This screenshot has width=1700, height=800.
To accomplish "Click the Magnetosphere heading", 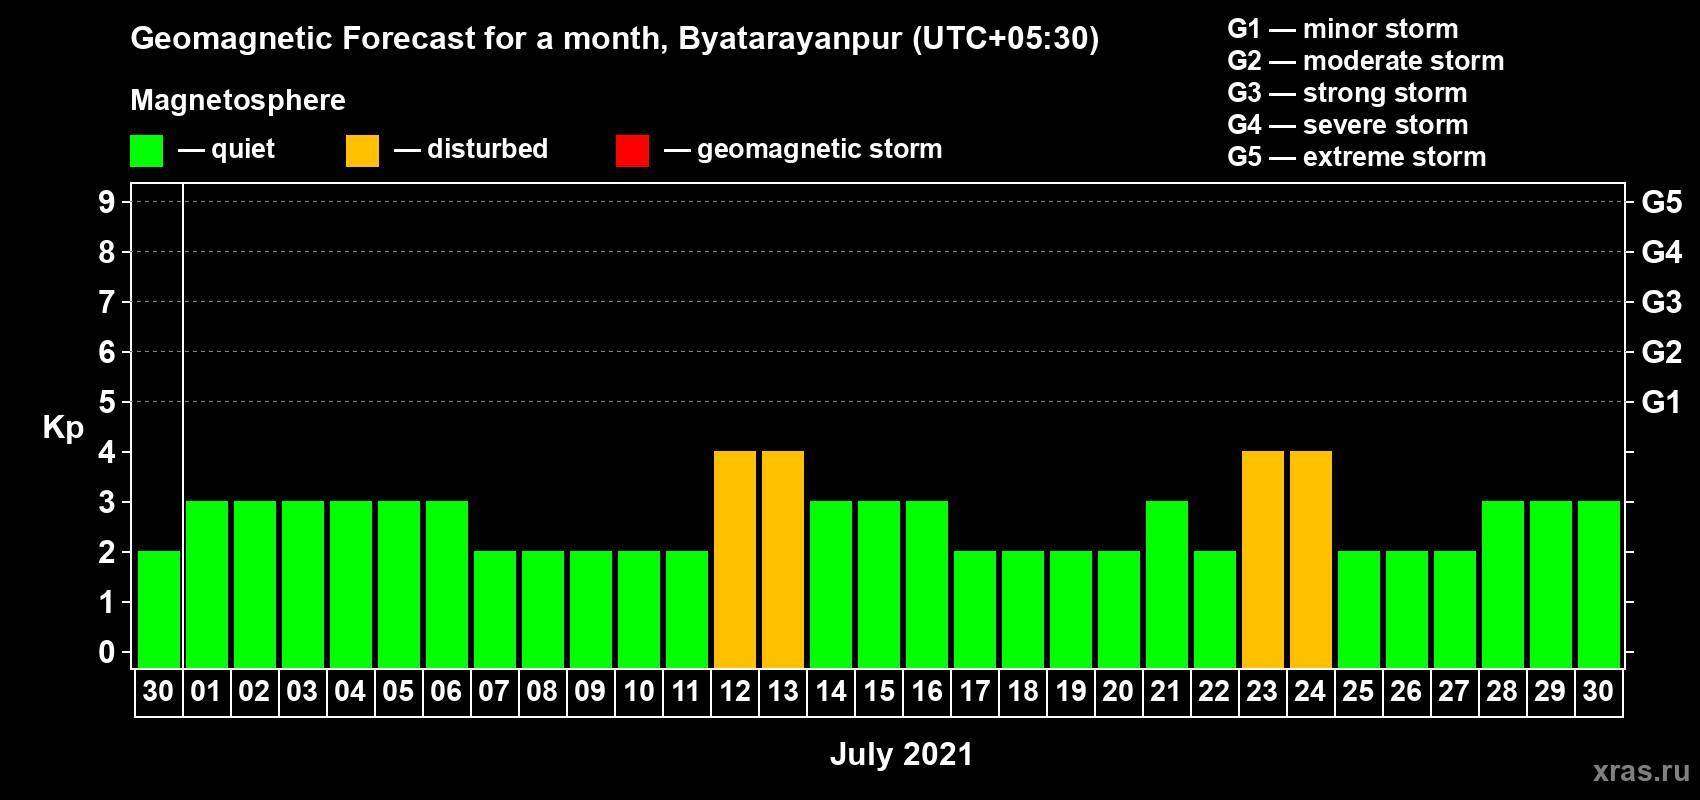I will pyautogui.click(x=238, y=100).
